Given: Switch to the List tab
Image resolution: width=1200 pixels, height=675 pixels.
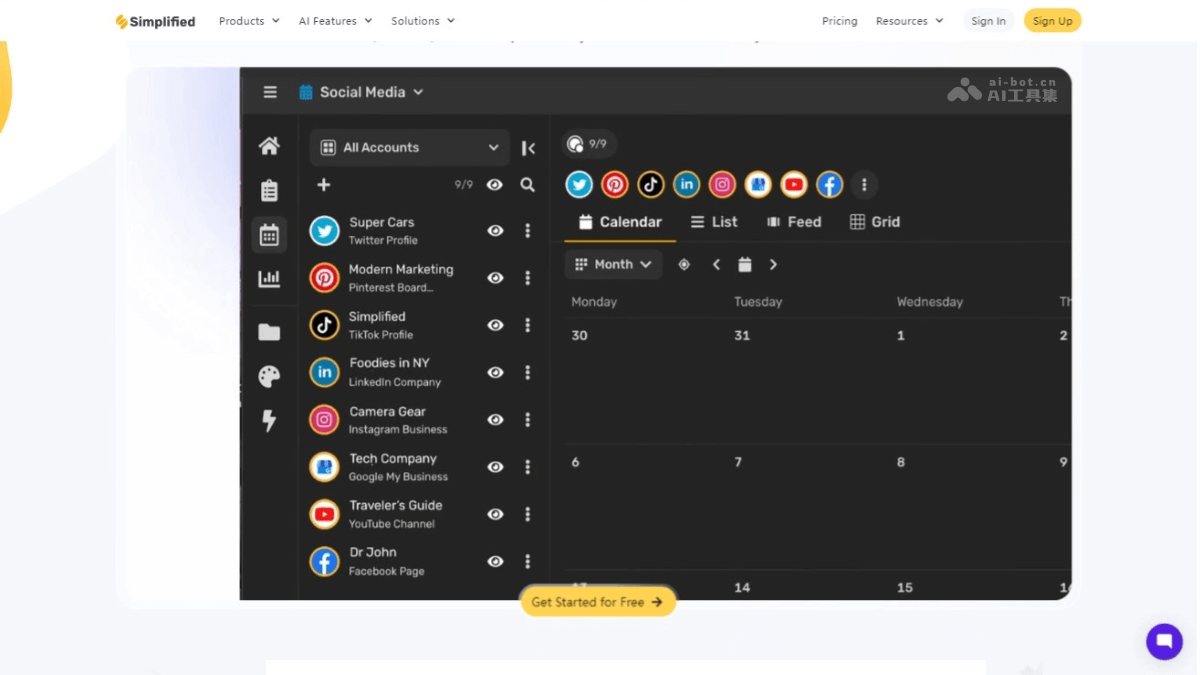Looking at the screenshot, I should click(714, 222).
